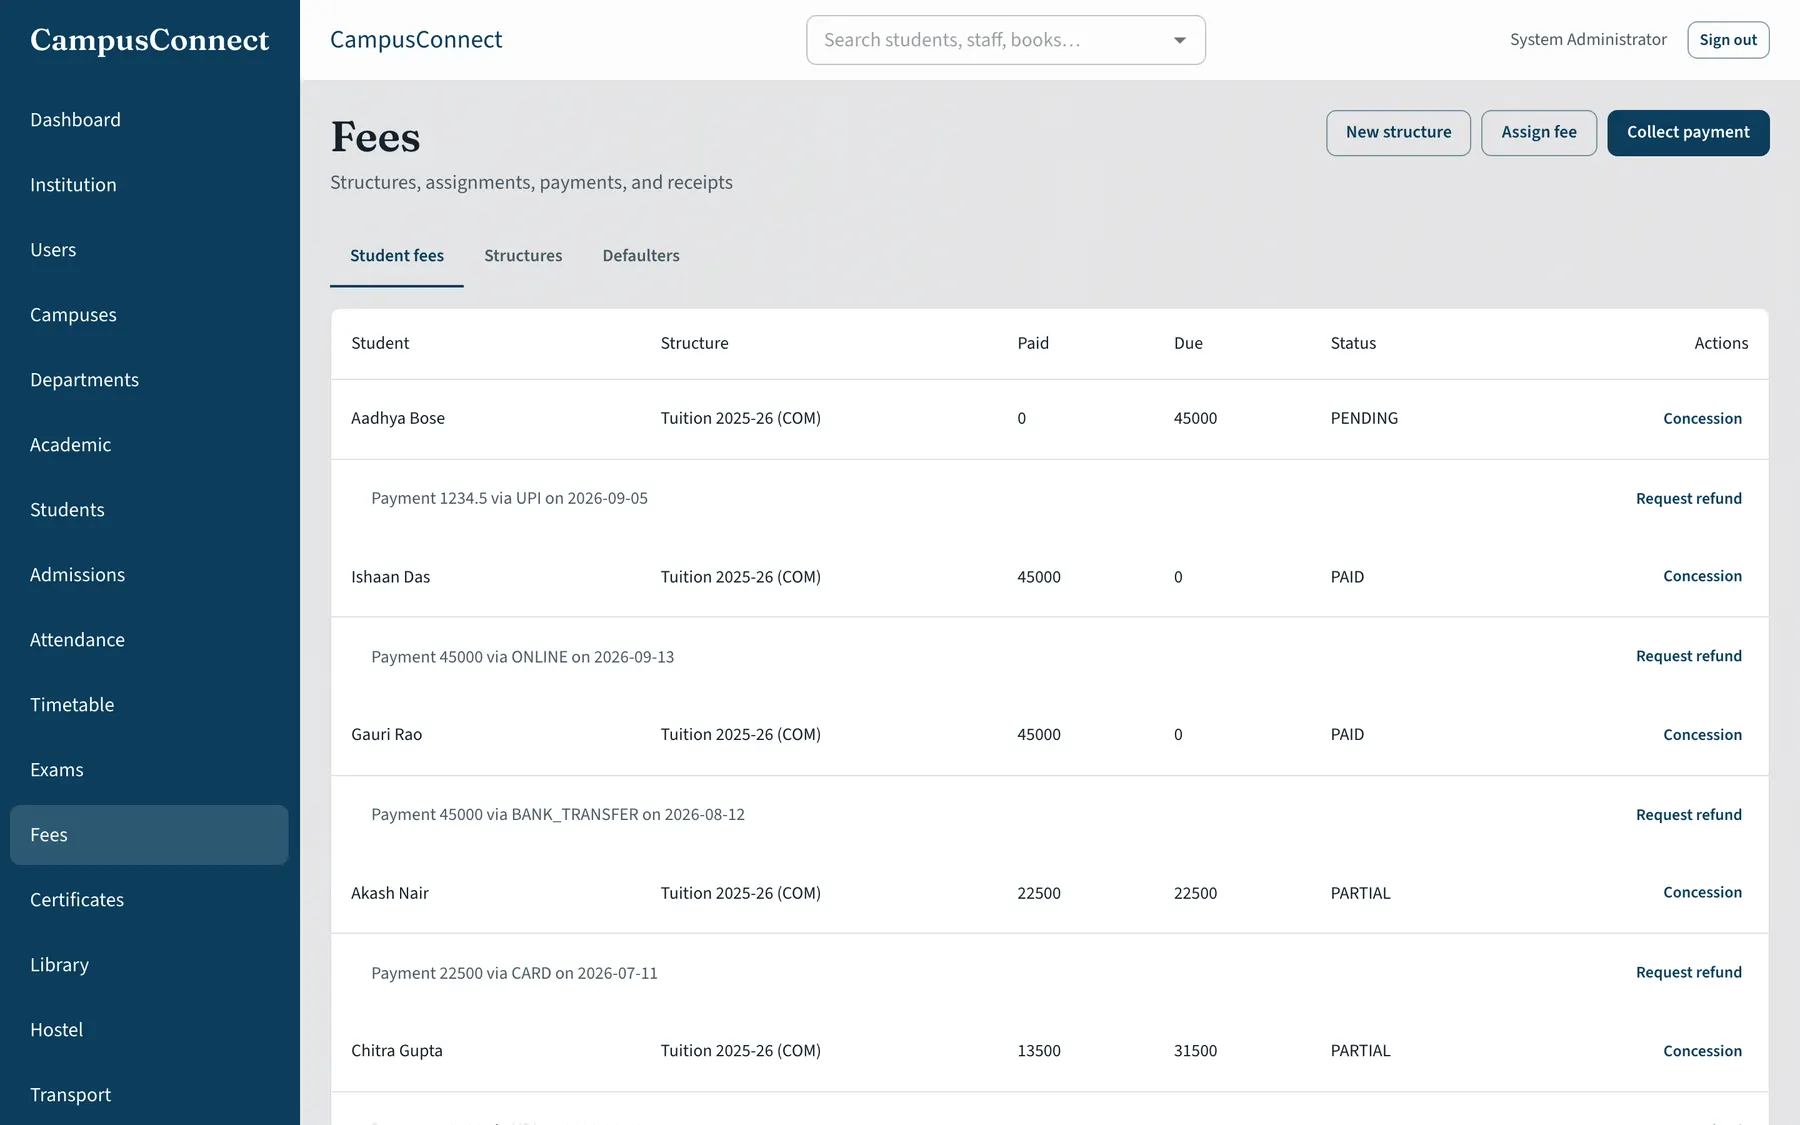
Task: Open Transport in the sidebar
Action: click(x=149, y=1095)
